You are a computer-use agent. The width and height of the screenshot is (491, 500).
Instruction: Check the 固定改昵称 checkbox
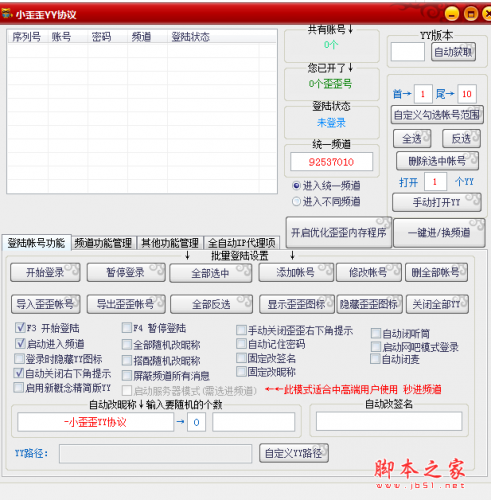coord(241,372)
